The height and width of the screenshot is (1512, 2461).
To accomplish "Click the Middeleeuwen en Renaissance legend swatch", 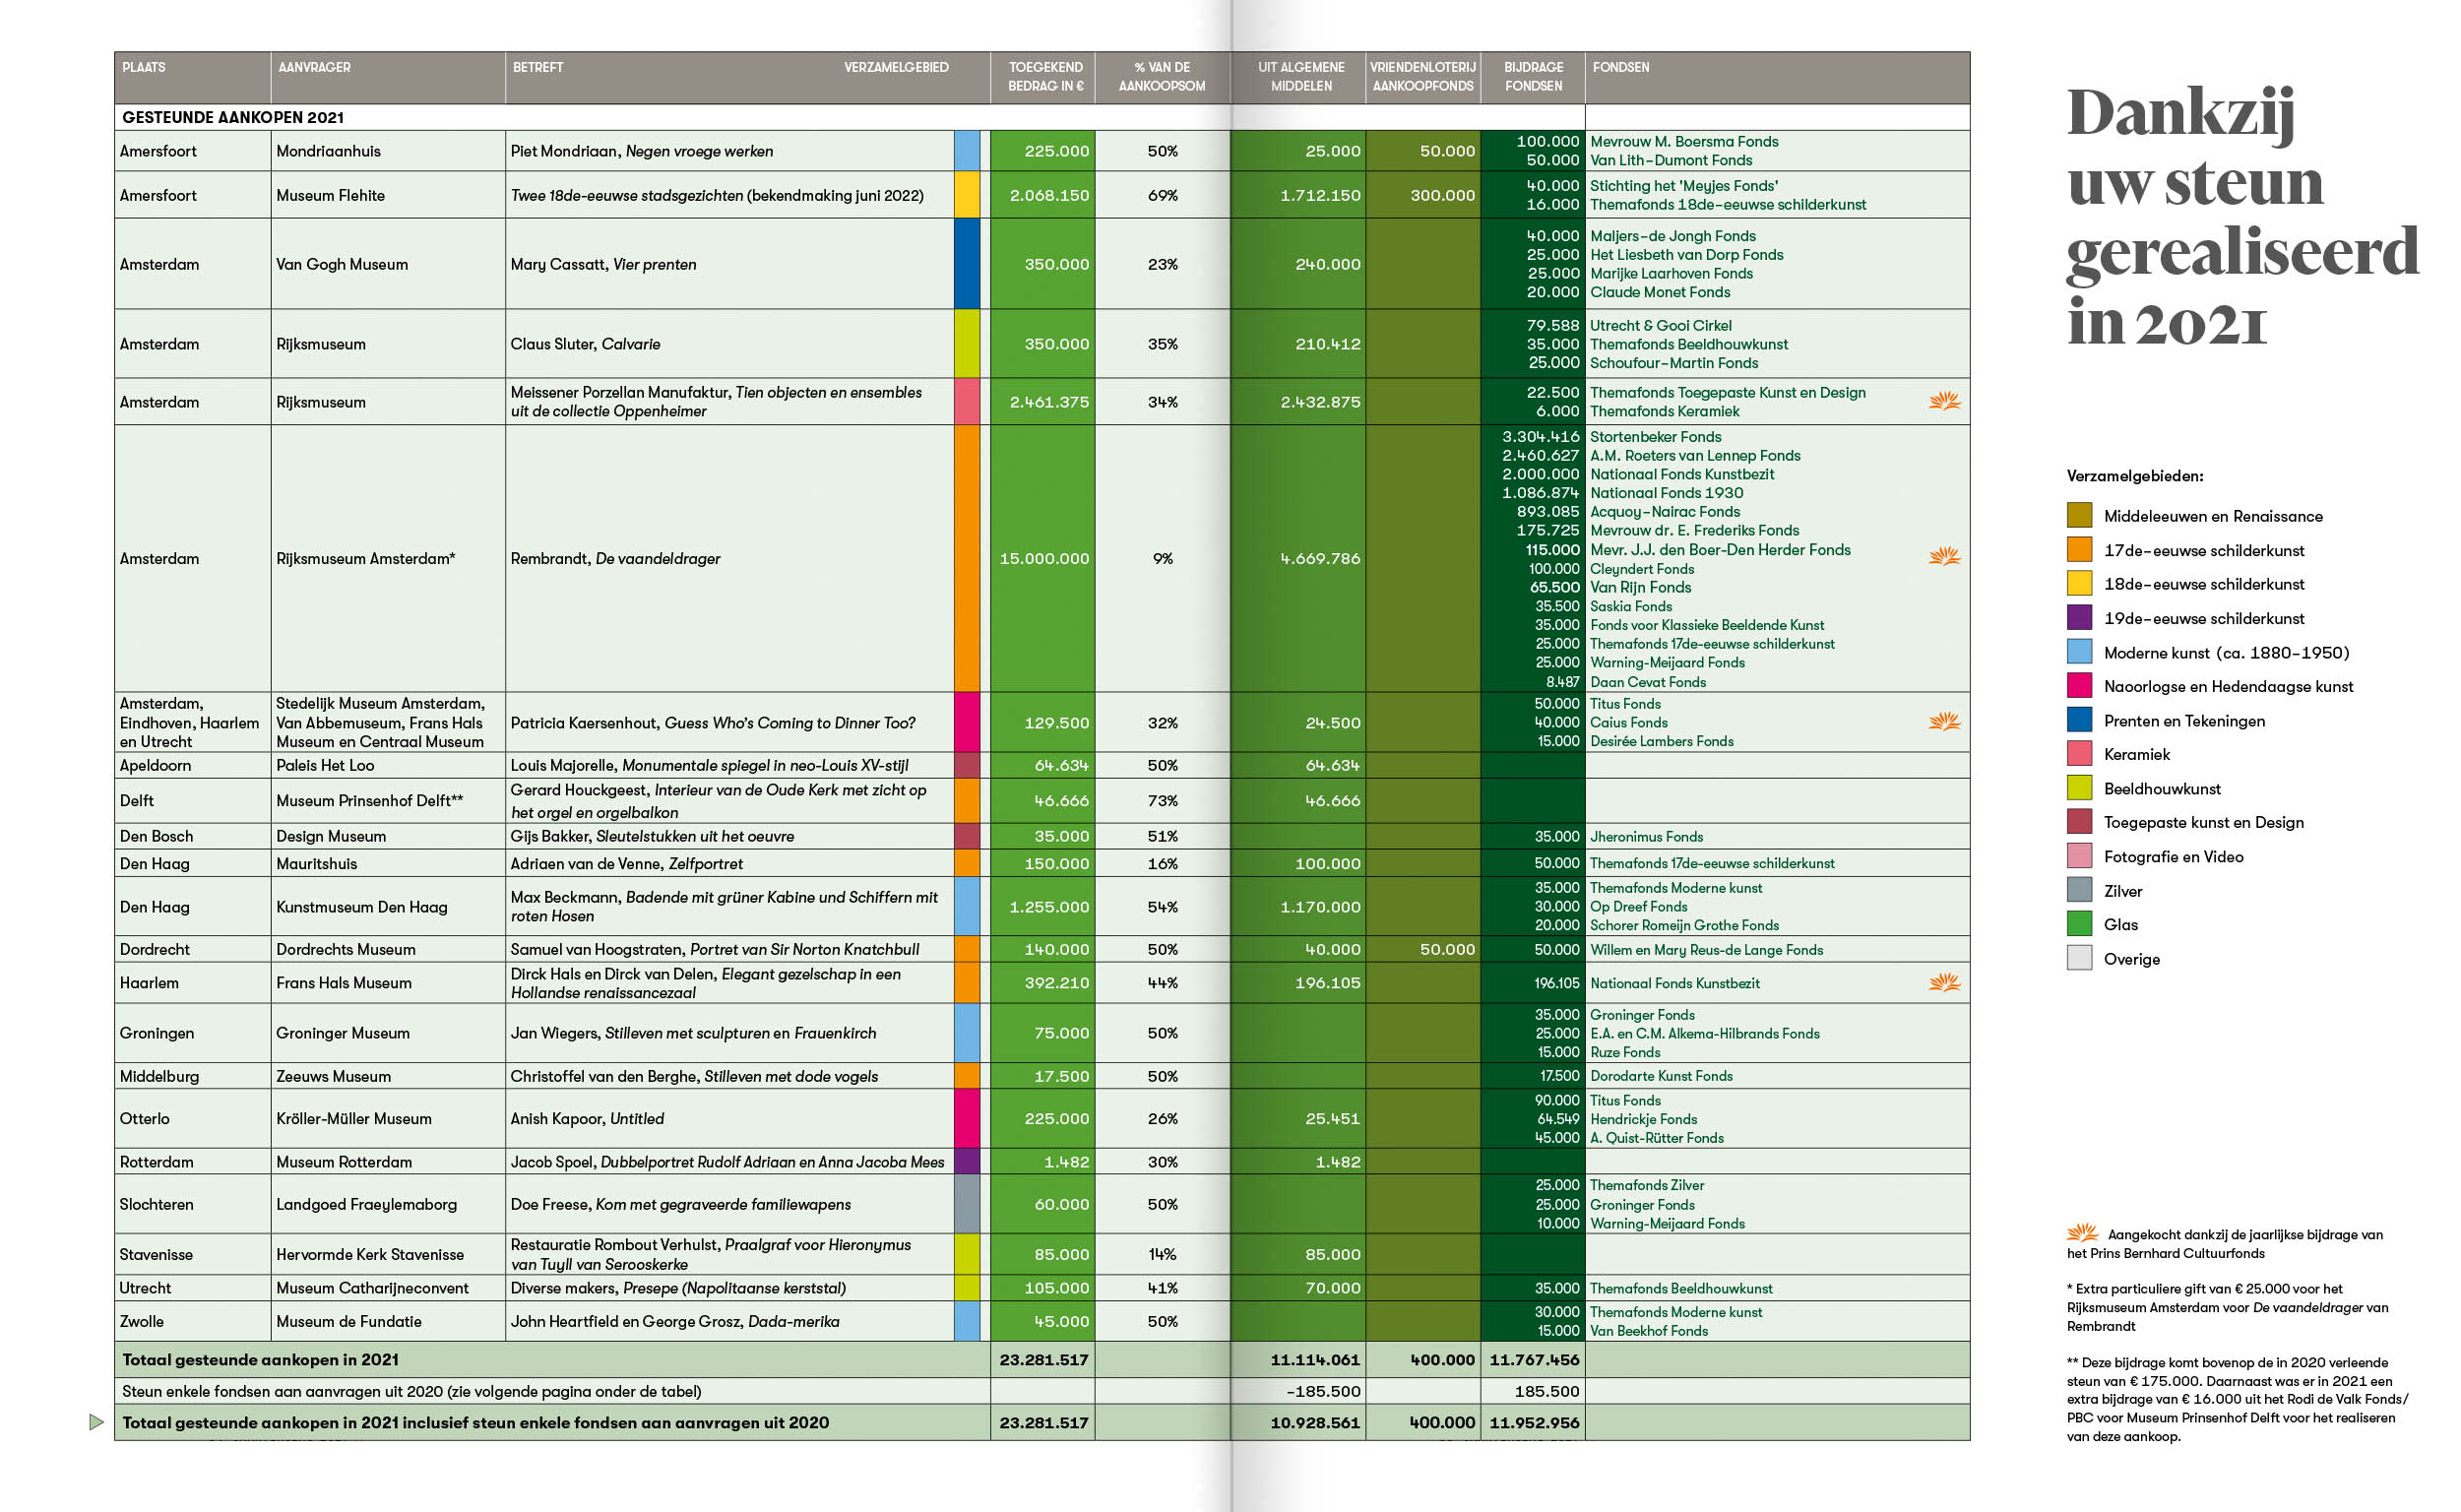I will coord(2079,516).
